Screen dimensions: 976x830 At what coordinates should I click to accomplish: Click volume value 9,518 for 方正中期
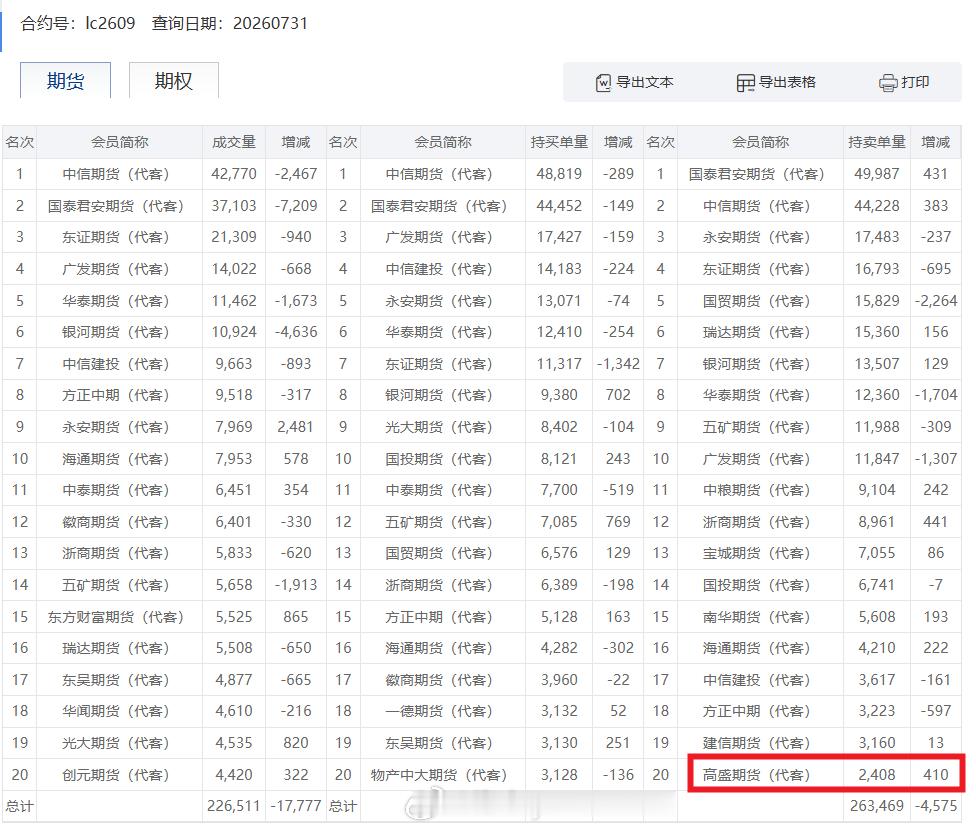pyautogui.click(x=234, y=395)
